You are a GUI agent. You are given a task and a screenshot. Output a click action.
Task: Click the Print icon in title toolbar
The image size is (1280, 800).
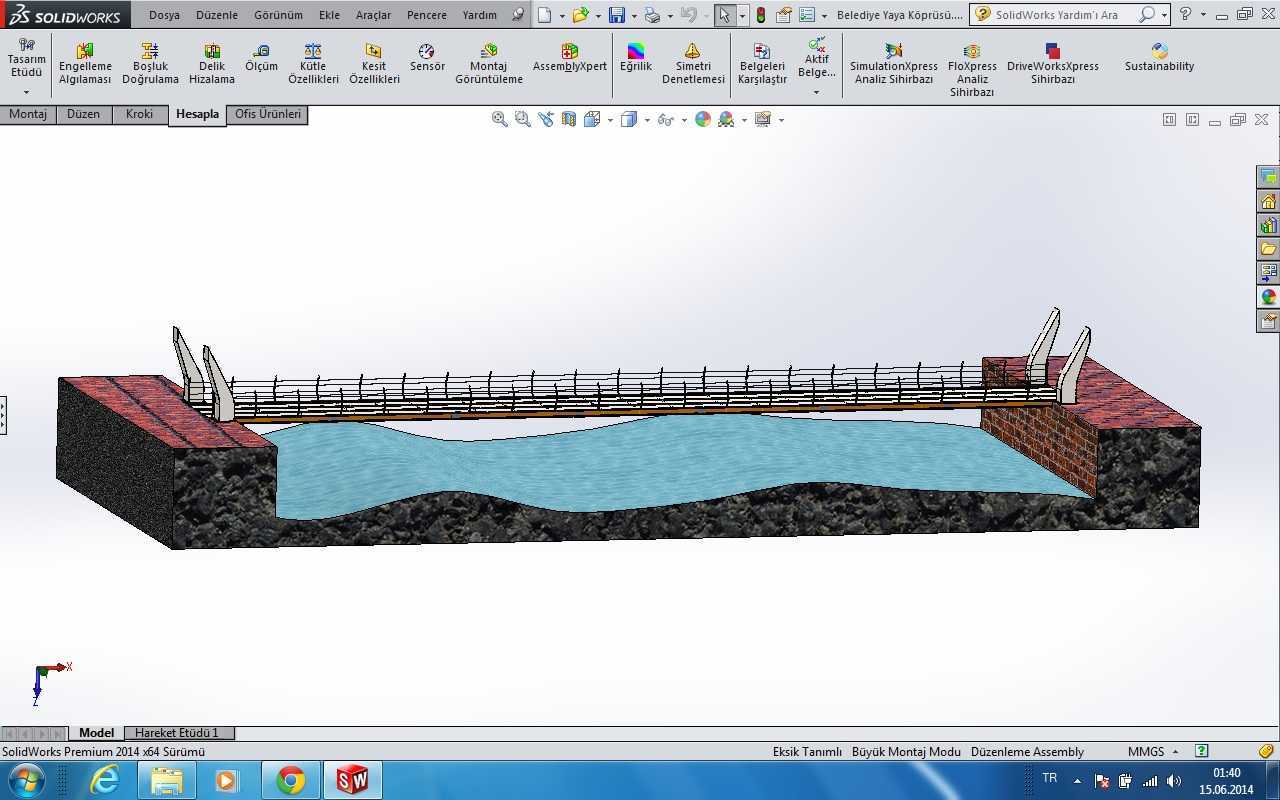652,15
